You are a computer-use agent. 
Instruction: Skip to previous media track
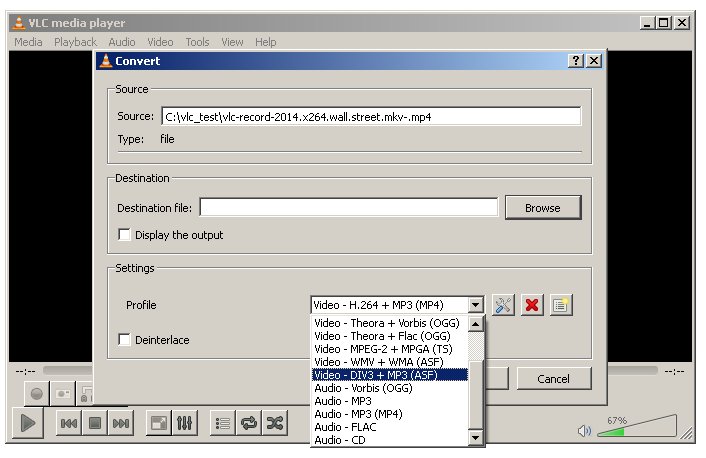click(x=68, y=423)
